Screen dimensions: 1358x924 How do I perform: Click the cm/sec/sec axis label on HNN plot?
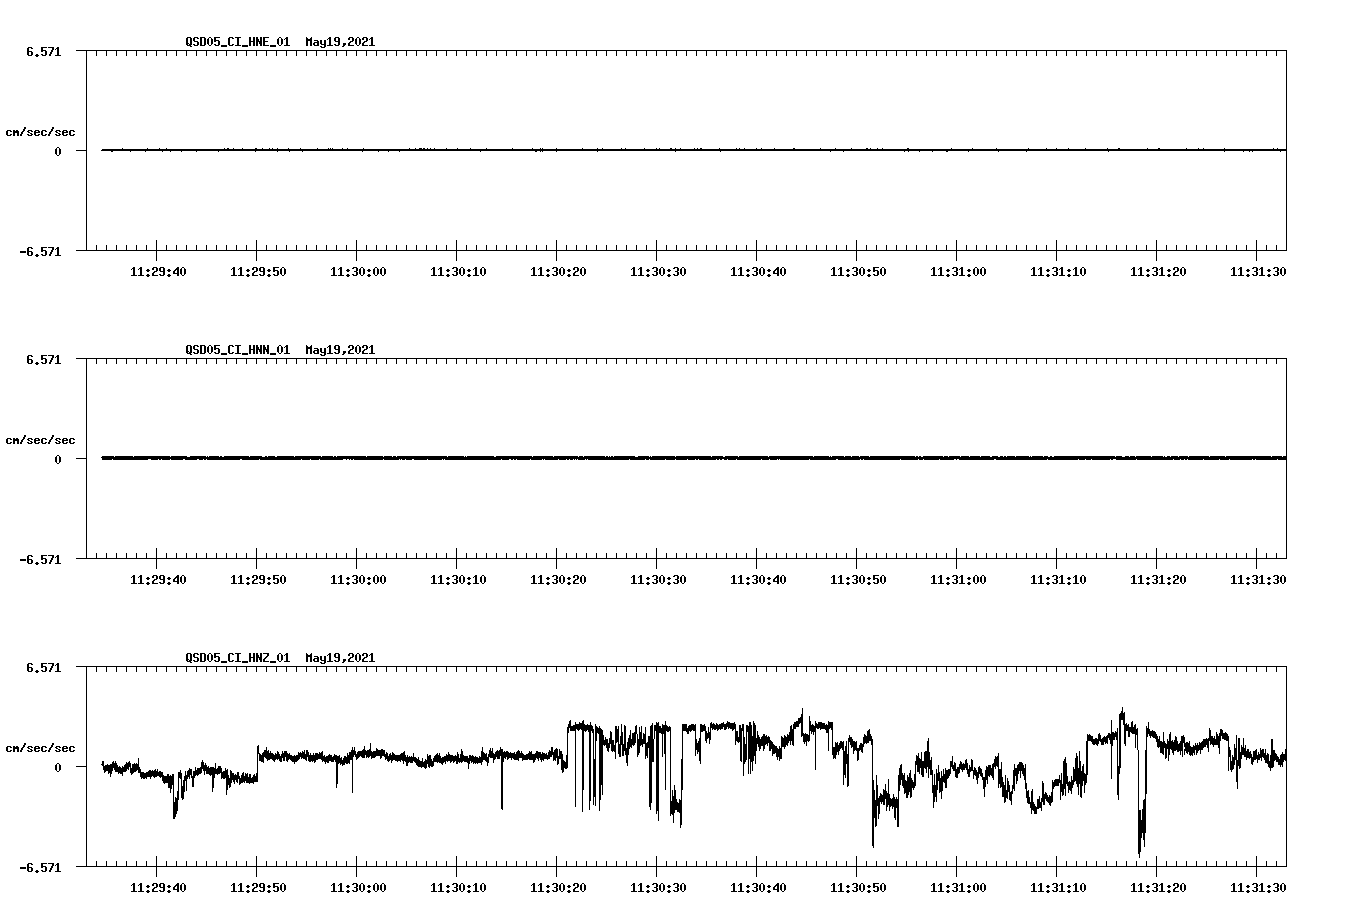(41, 439)
